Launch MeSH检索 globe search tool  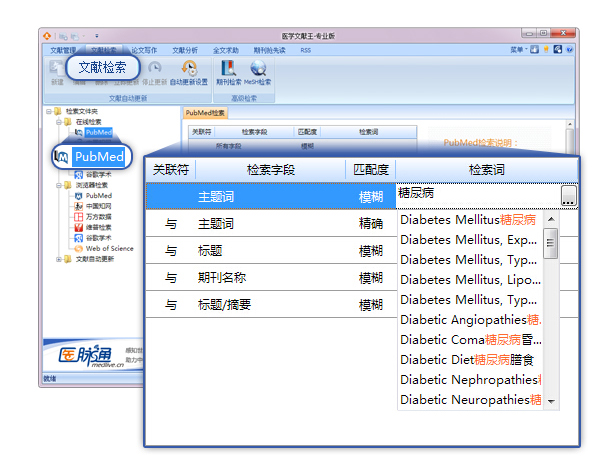coord(258,73)
